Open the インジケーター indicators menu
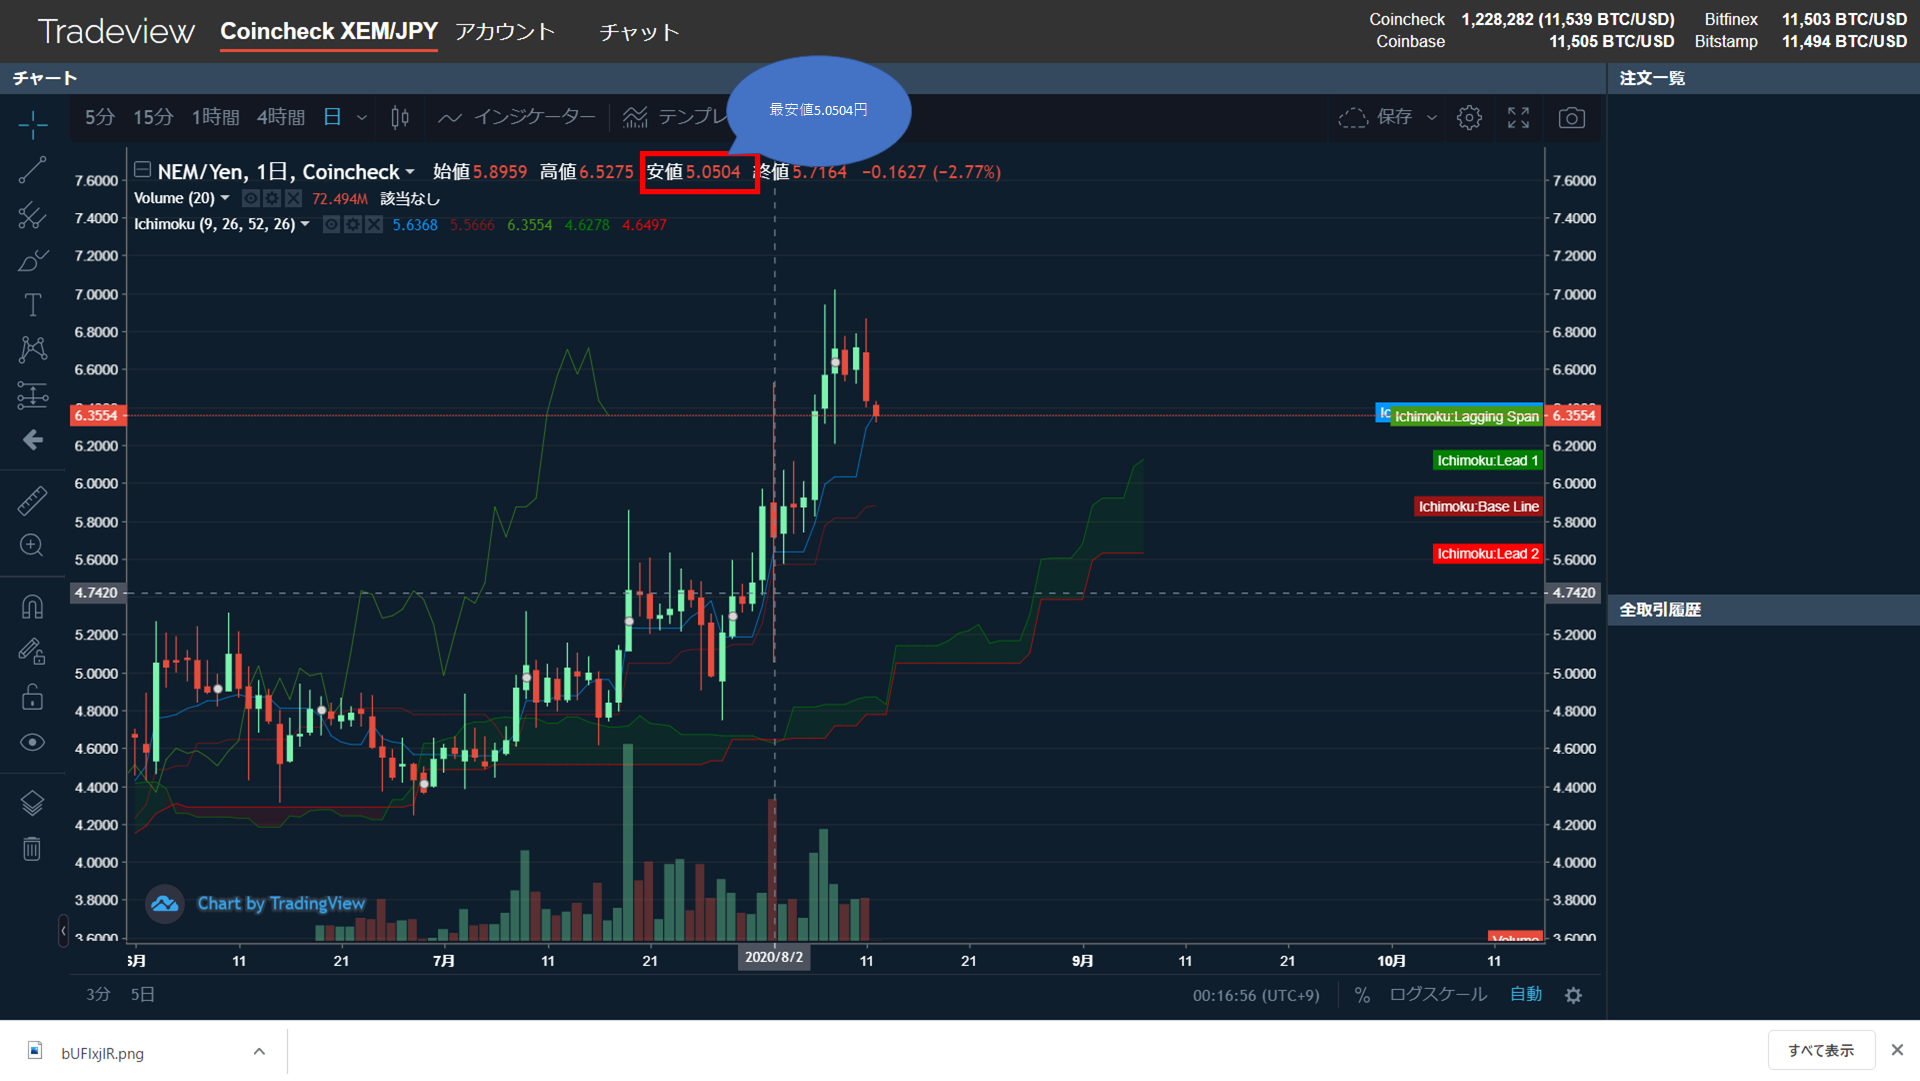1920x1081 pixels. (x=517, y=118)
